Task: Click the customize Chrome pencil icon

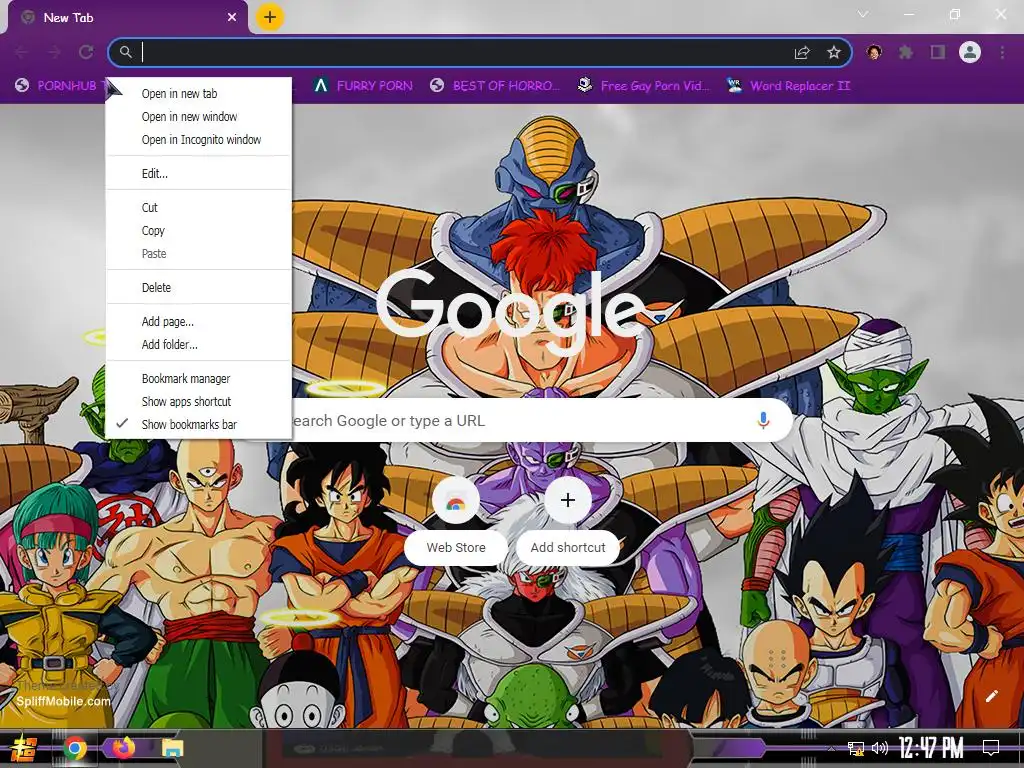Action: click(x=991, y=696)
